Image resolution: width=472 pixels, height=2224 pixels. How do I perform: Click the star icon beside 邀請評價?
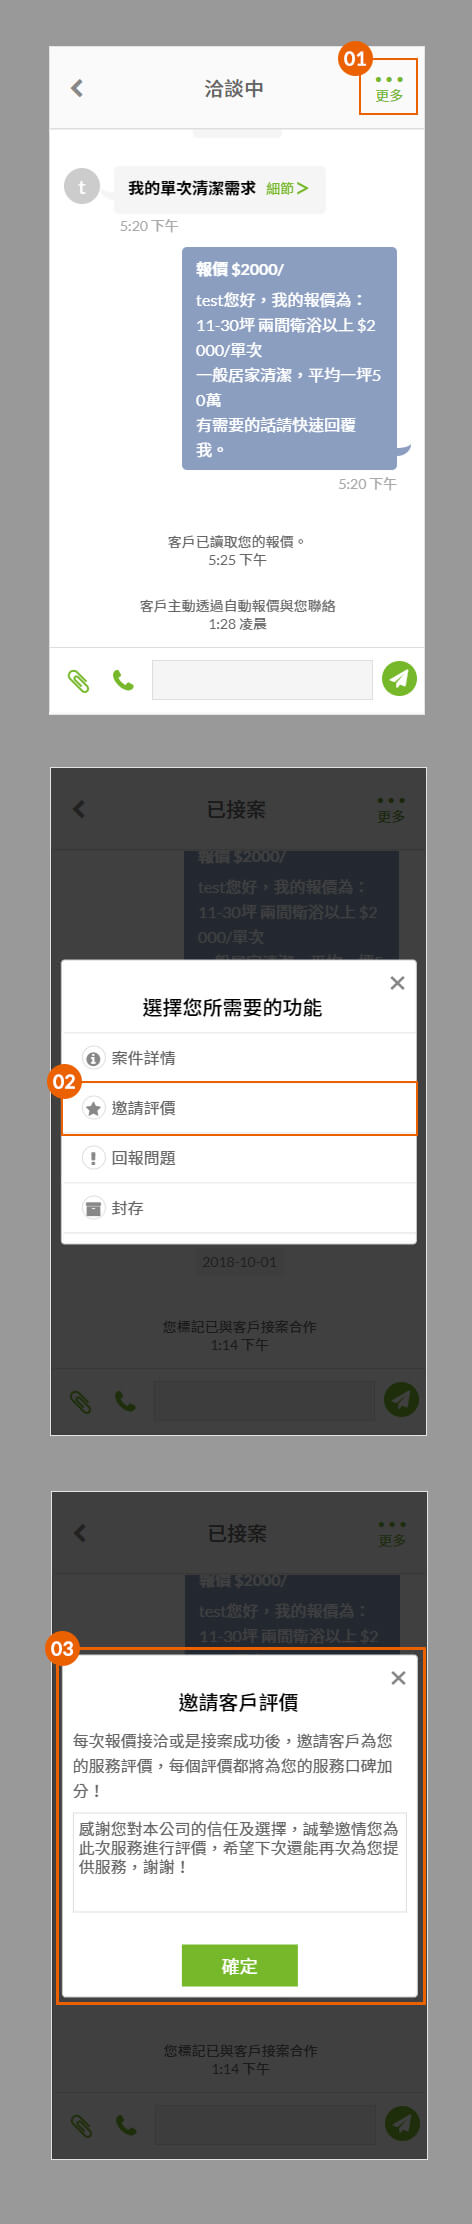point(93,1108)
